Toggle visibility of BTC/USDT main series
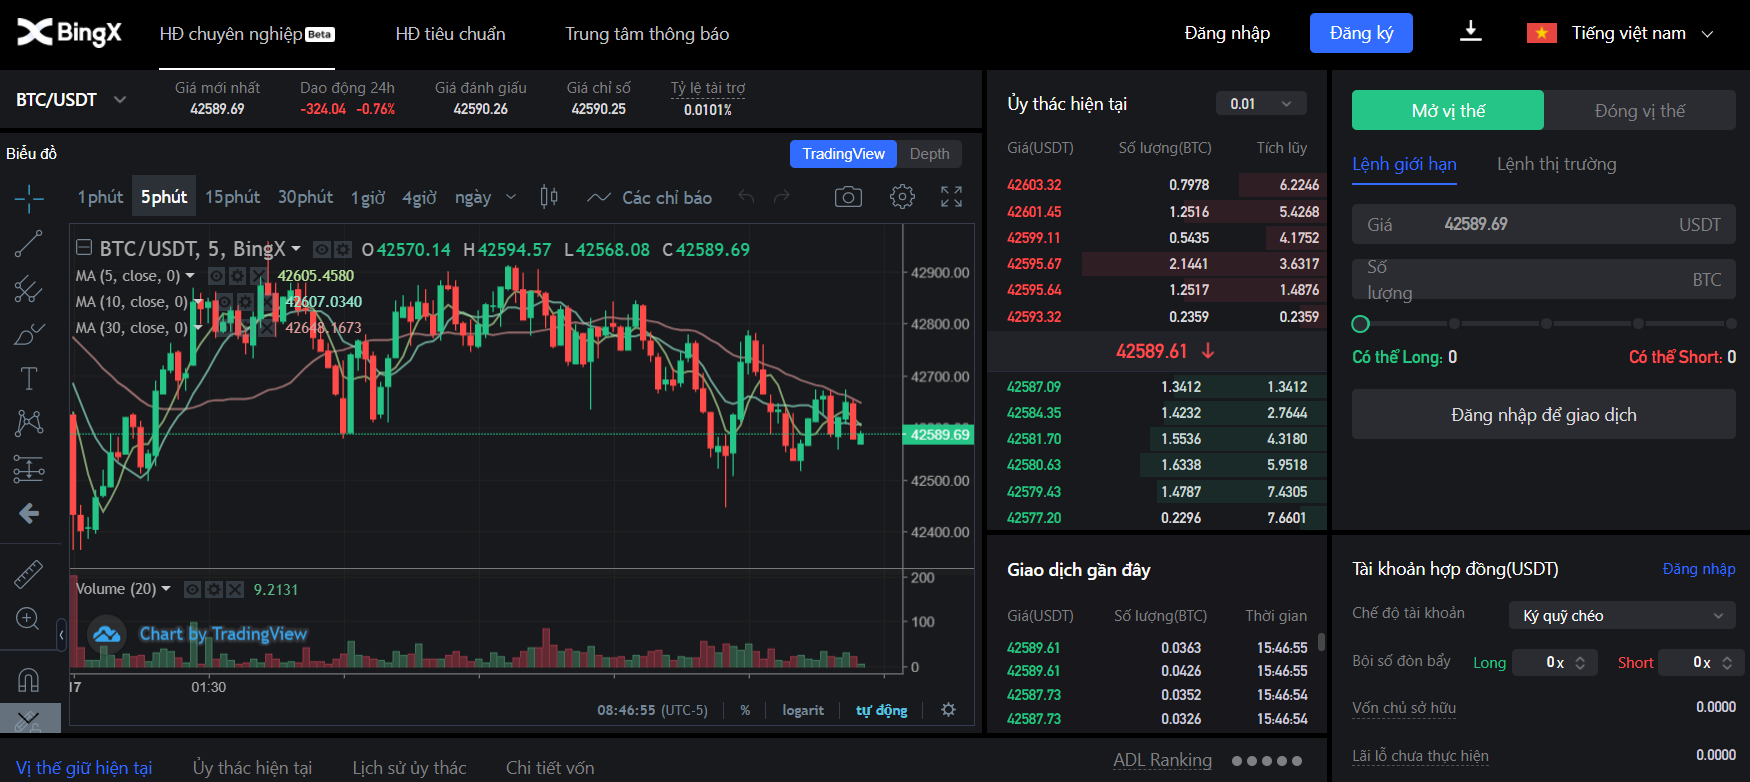The width and height of the screenshot is (1750, 782). [x=322, y=249]
